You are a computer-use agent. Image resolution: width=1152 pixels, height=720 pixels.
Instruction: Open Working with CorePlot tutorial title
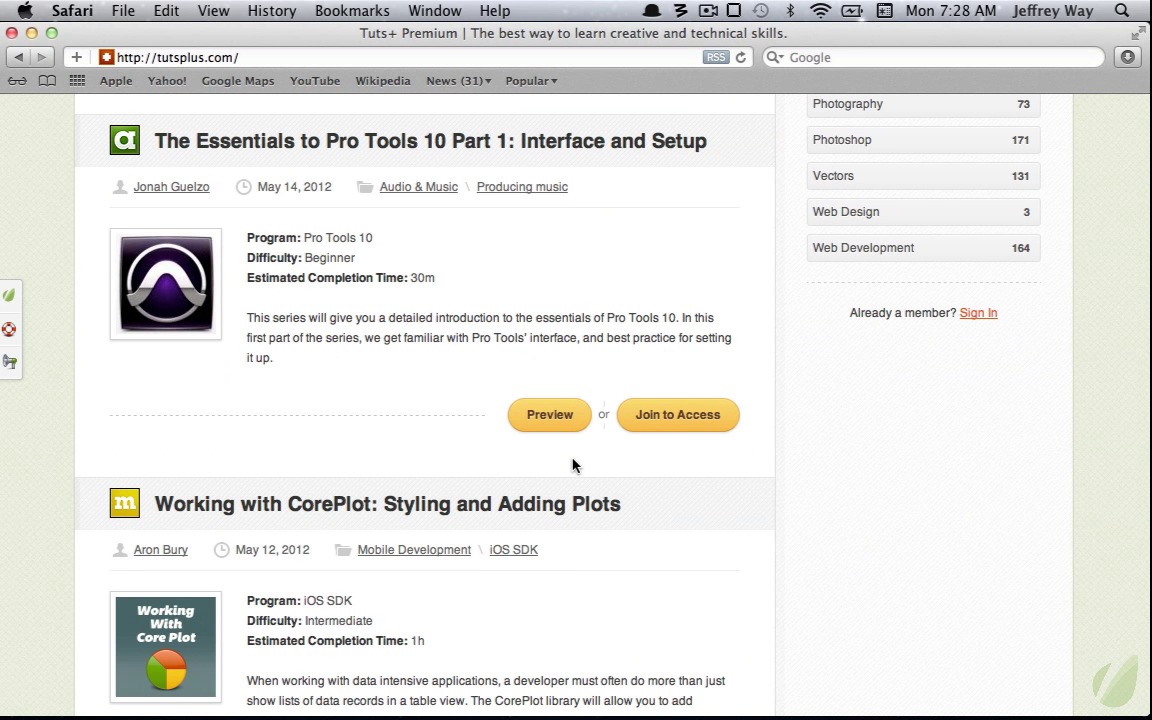pos(388,504)
